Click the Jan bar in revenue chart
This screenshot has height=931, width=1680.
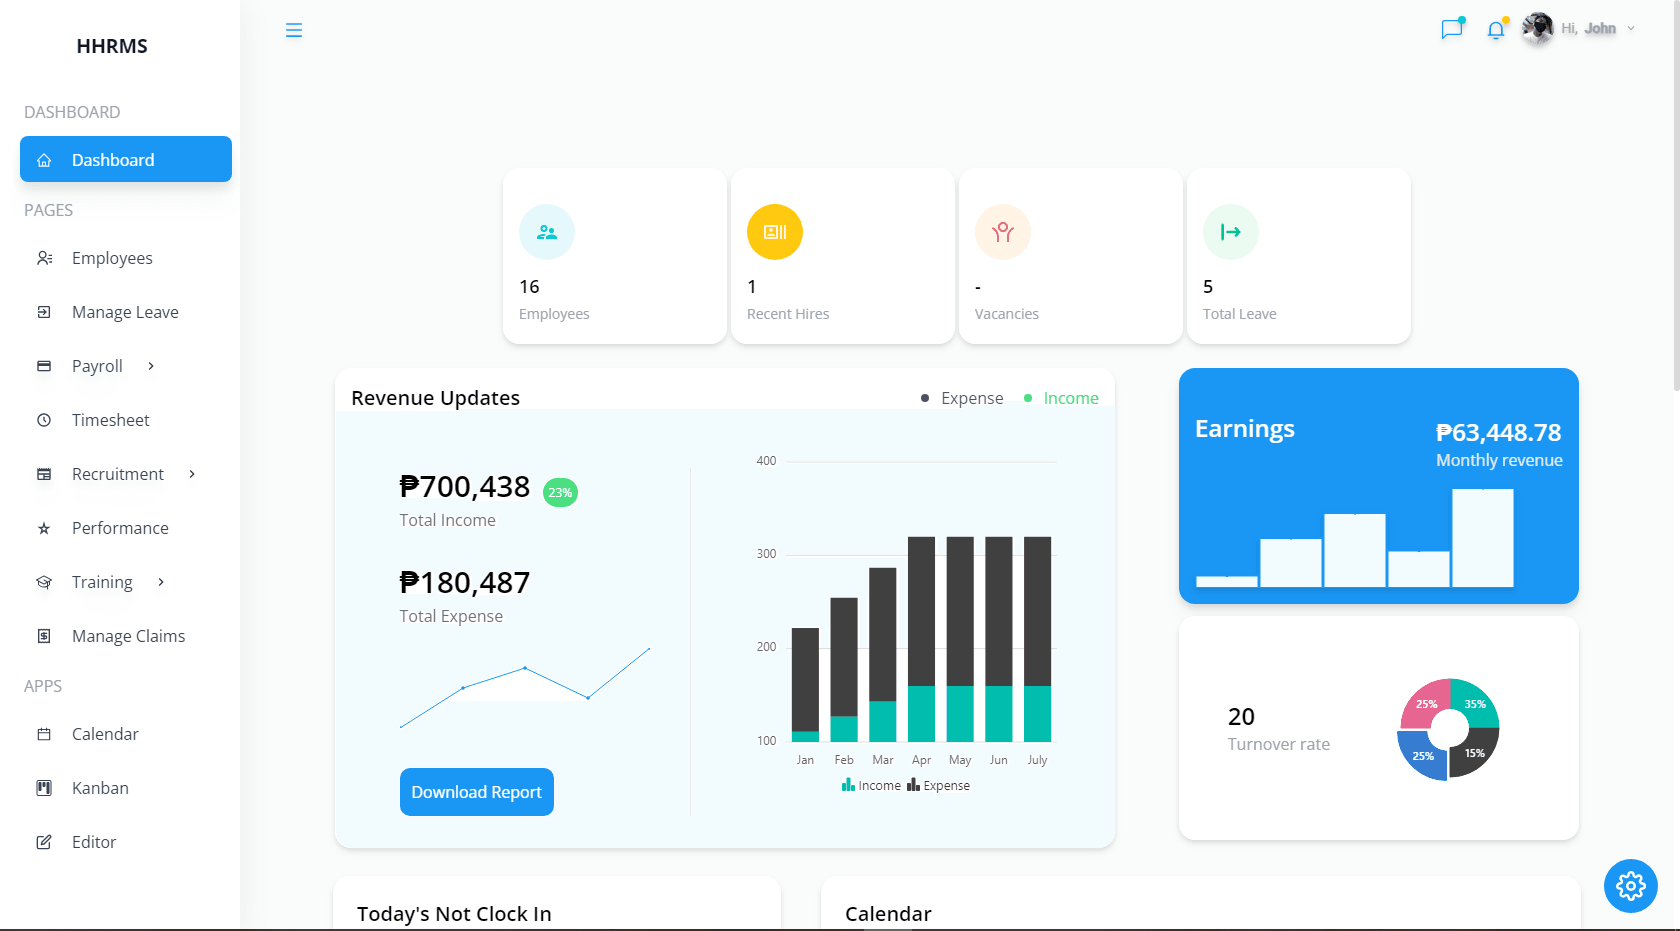(805, 685)
